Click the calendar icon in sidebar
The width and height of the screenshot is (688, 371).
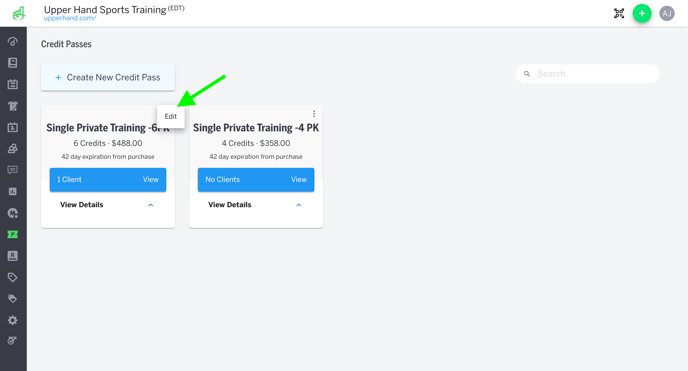coord(13,84)
